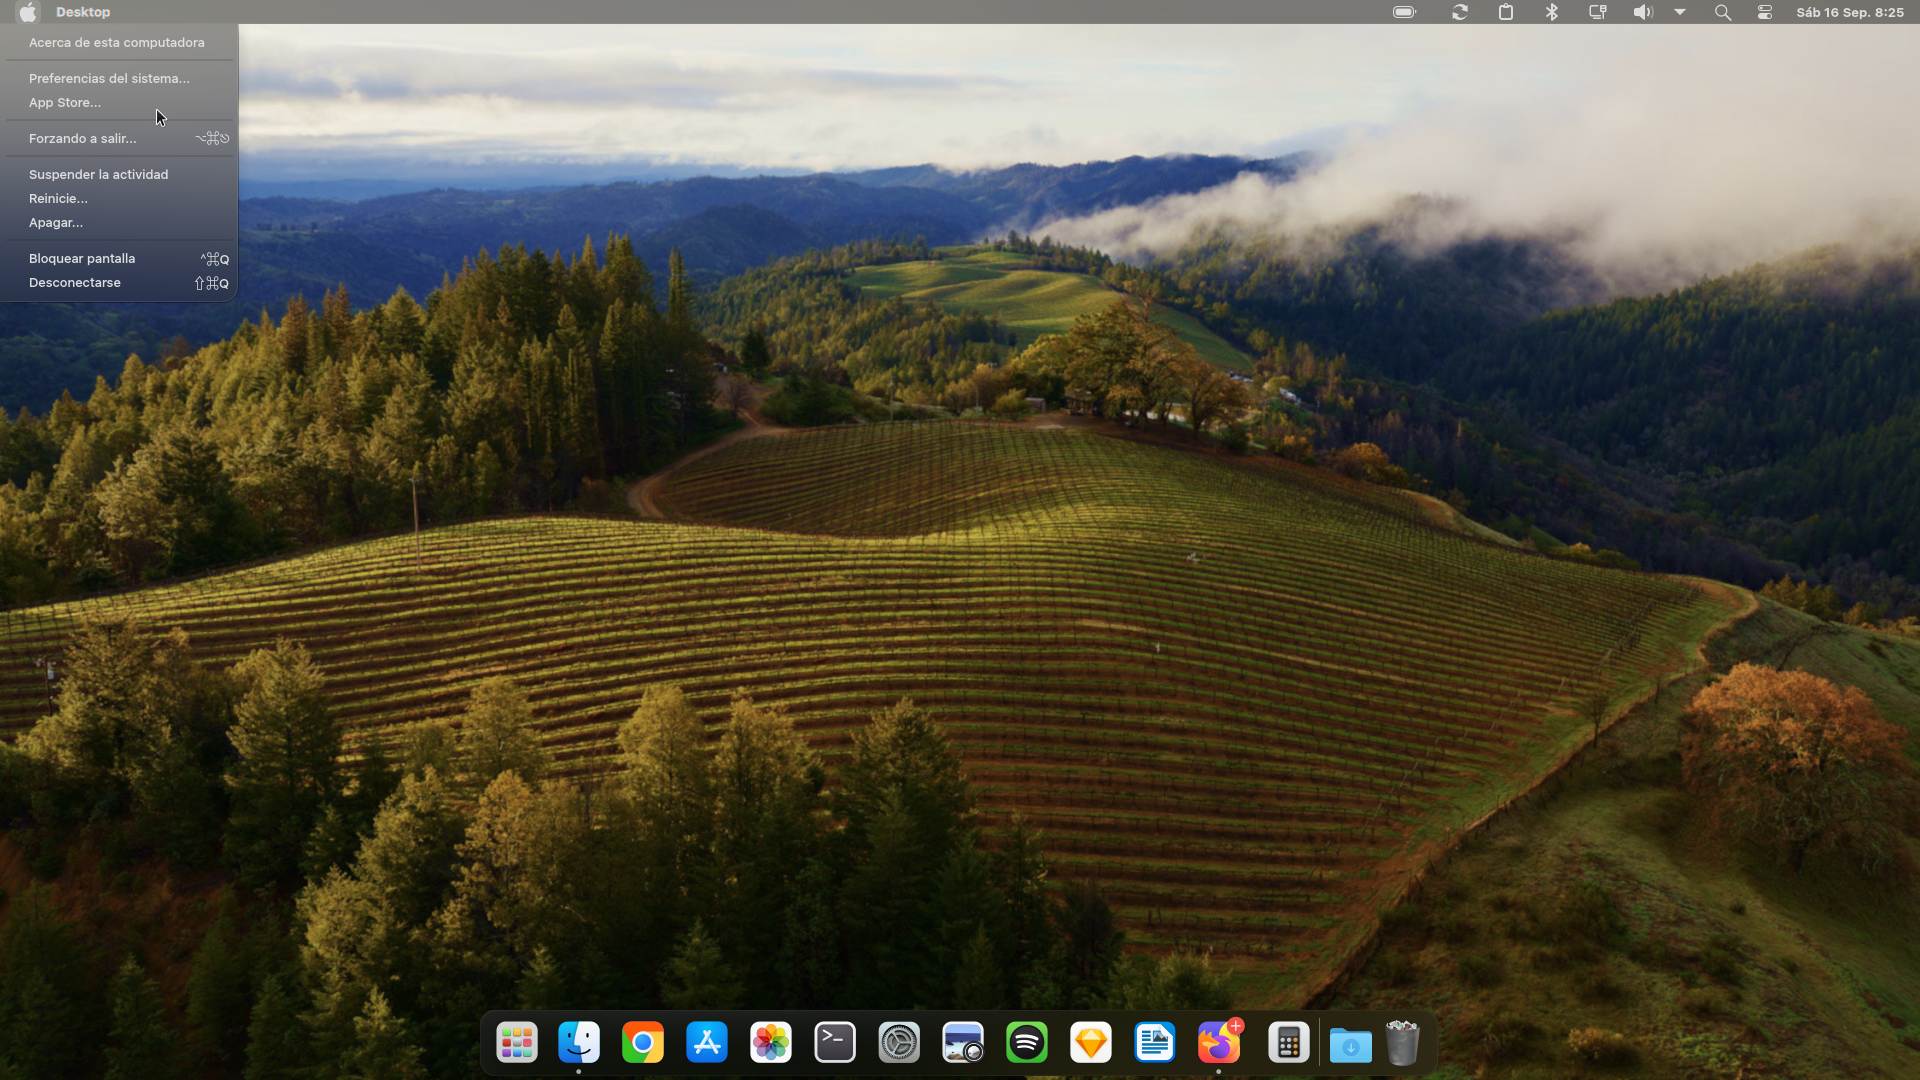
Task: Launch Google Chrome from the dock
Action: coord(643,1043)
